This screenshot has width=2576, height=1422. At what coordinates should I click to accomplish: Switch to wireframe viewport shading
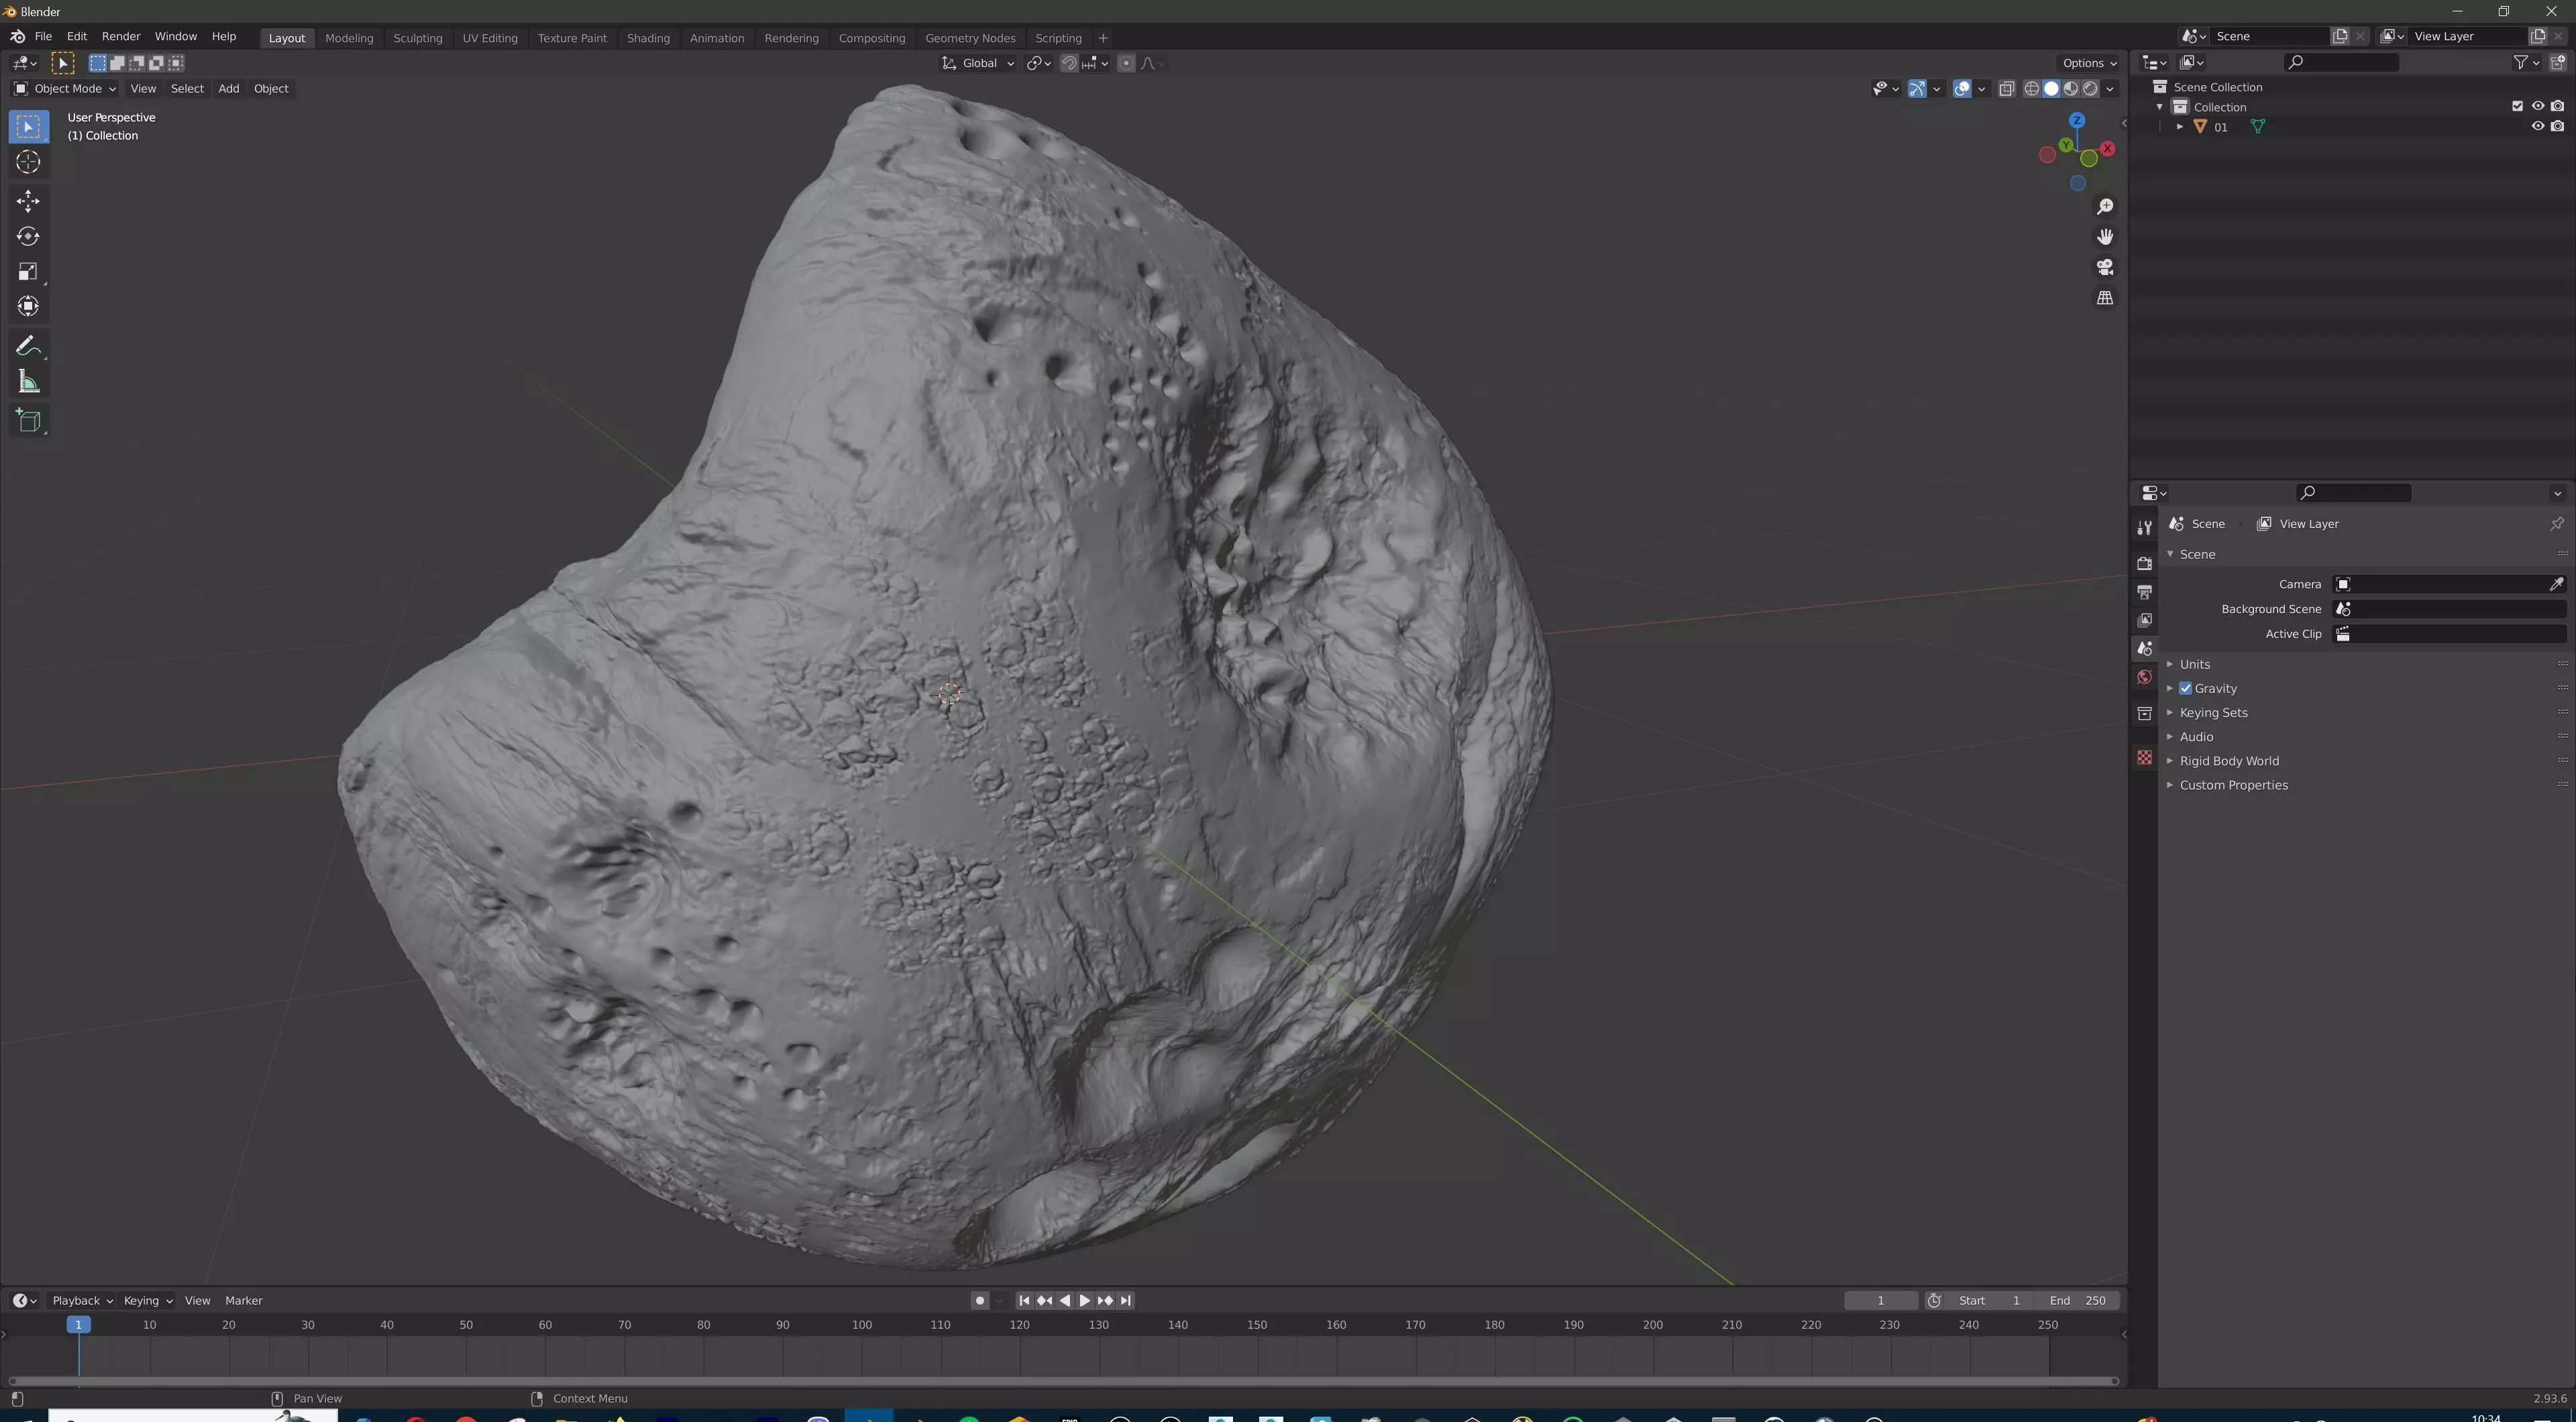click(x=2031, y=89)
